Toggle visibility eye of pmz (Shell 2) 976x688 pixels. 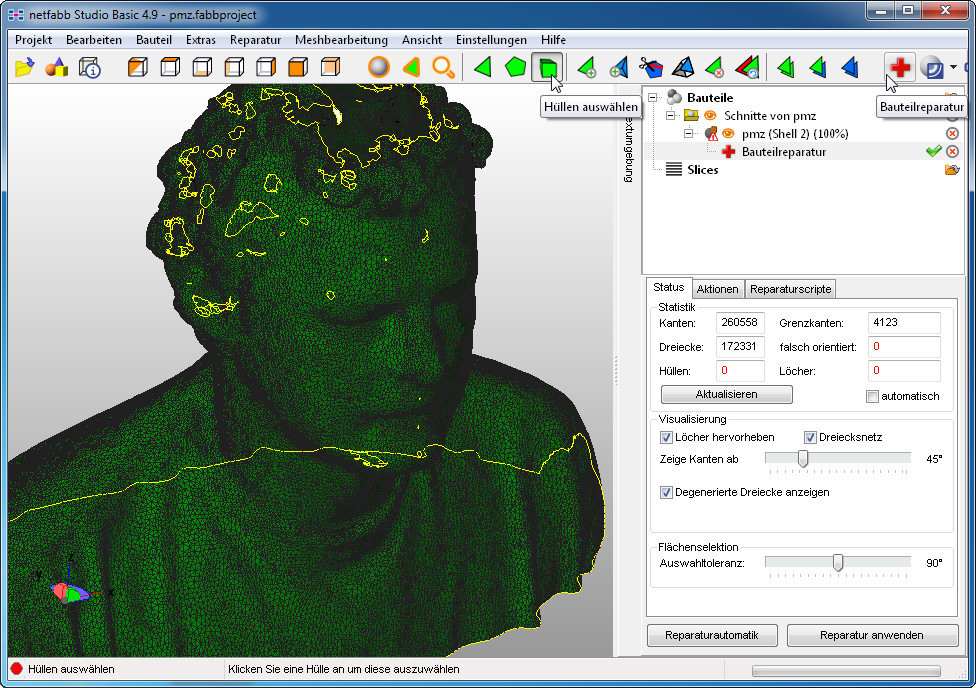[x=728, y=134]
